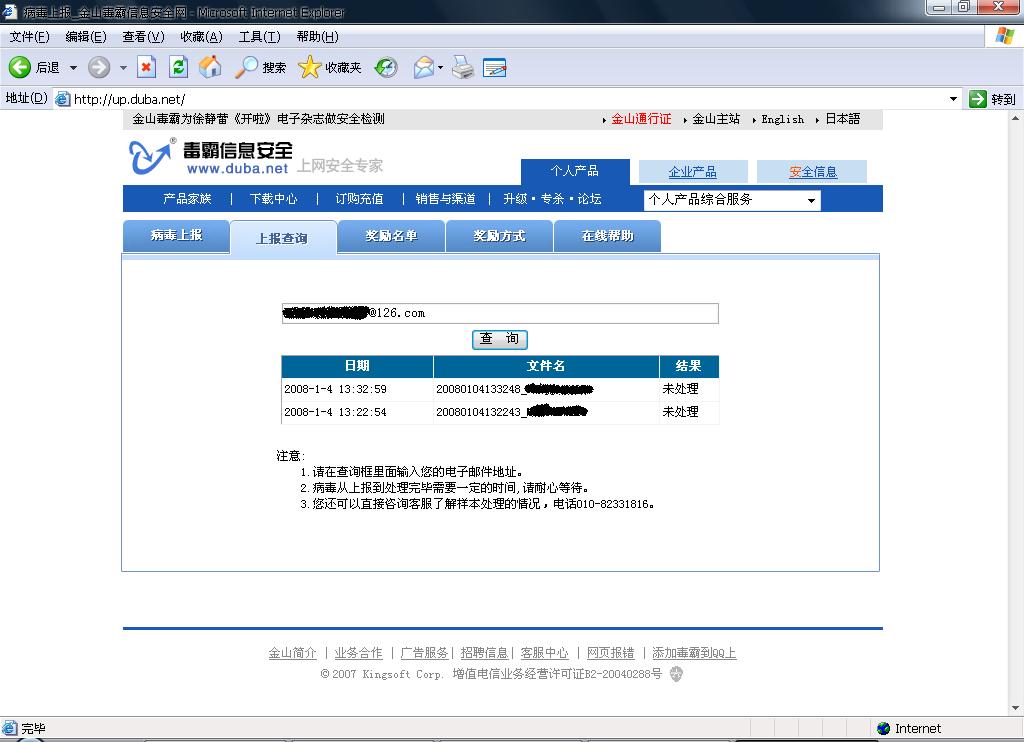Click the History icon in the toolbar
1024x742 pixels.
tap(386, 67)
